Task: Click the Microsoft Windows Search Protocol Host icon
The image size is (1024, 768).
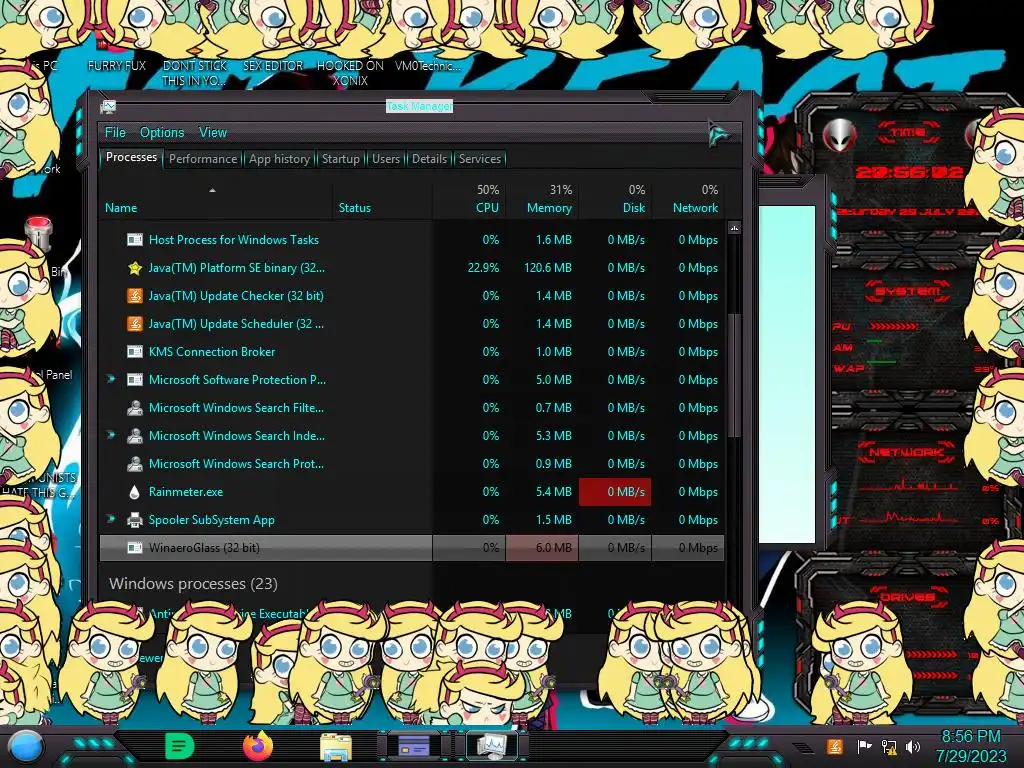Action: tap(135, 464)
